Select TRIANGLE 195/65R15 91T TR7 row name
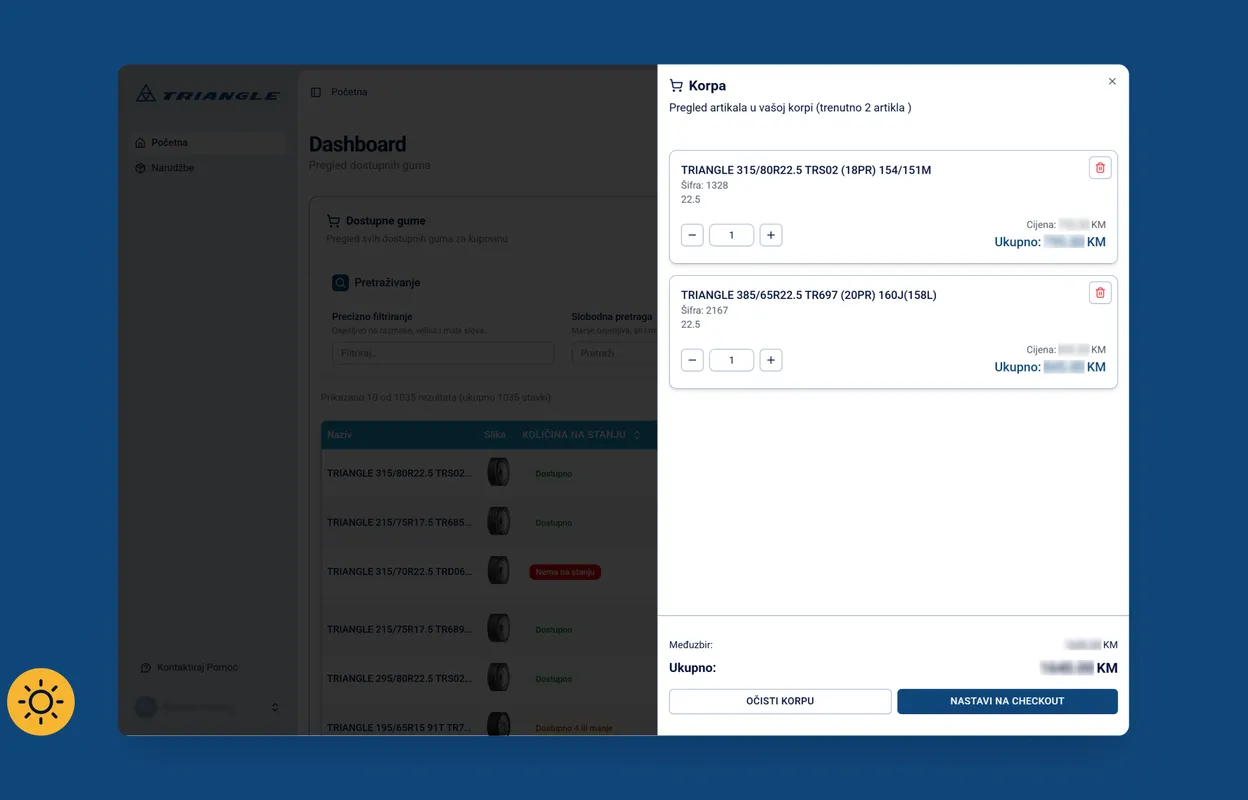 pyautogui.click(x=399, y=728)
